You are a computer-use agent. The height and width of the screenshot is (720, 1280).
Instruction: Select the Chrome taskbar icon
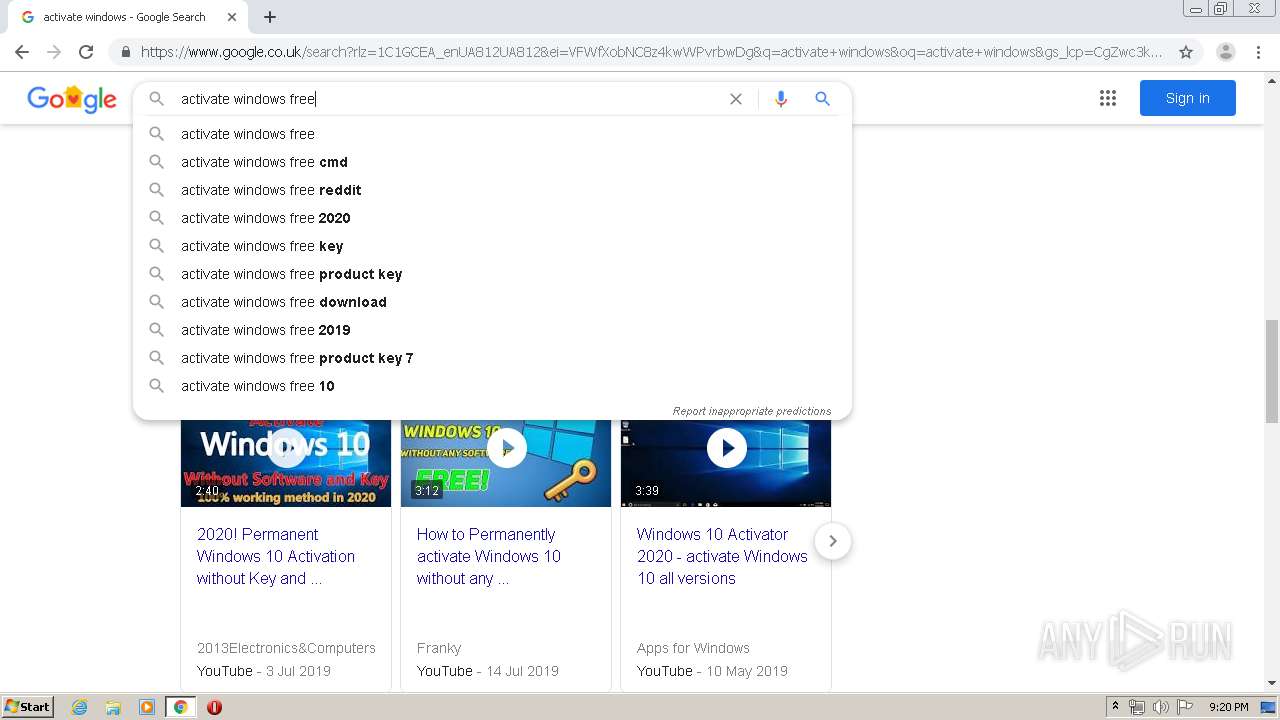point(181,707)
